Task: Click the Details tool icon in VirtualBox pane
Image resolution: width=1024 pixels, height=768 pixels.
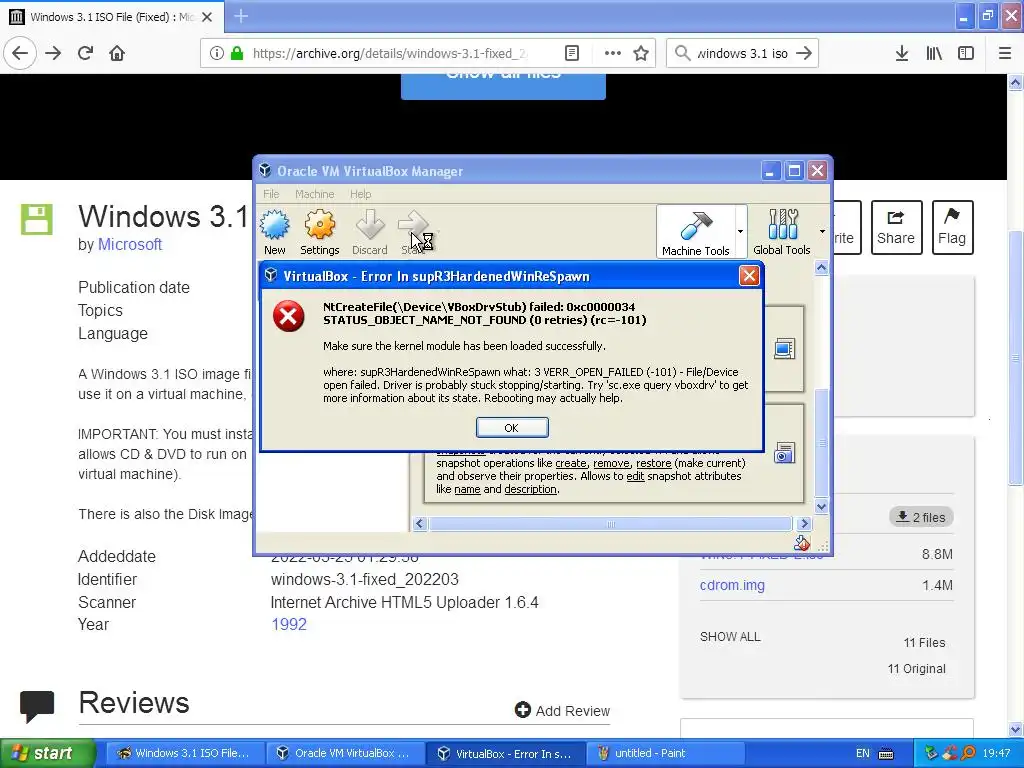Action: pyautogui.click(x=784, y=349)
